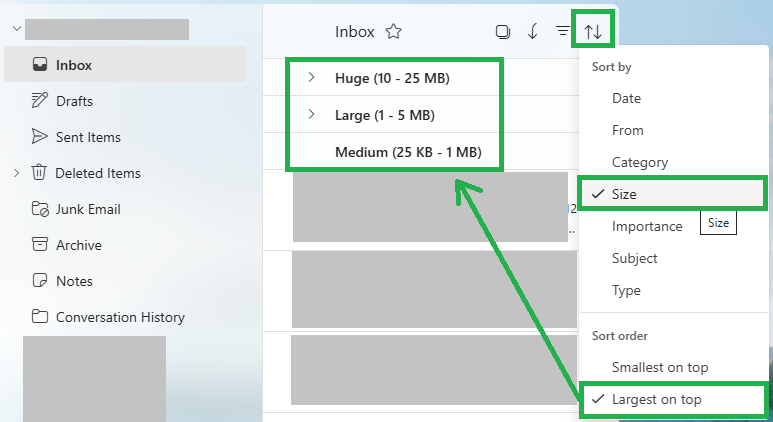Screen dimensions: 773x422
Task: Select Size sort option
Action: 673,194
